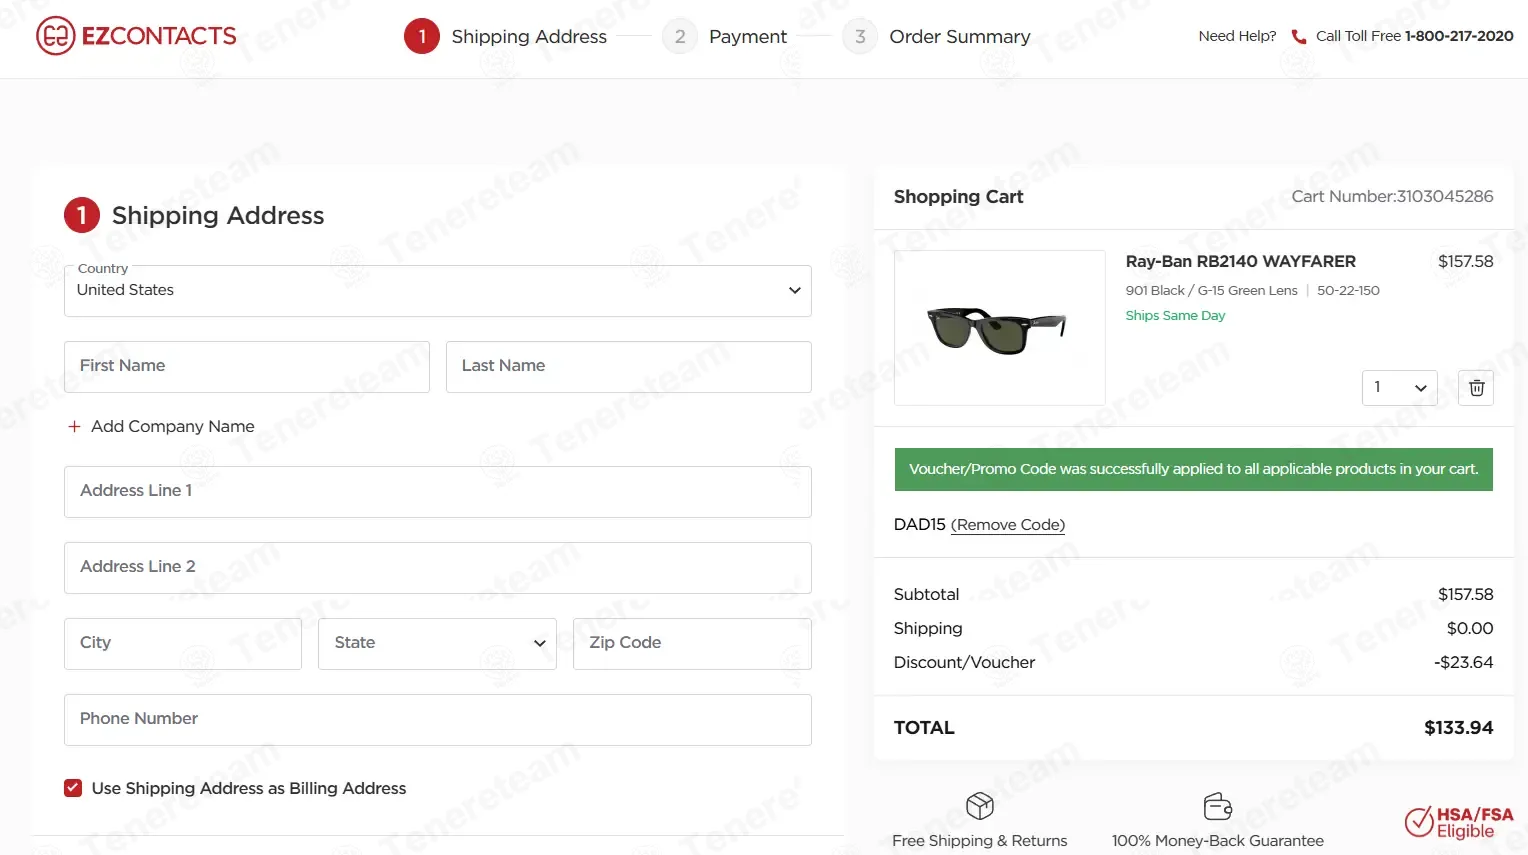The width and height of the screenshot is (1528, 855).
Task: Click the Need Help? text
Action: (1237, 36)
